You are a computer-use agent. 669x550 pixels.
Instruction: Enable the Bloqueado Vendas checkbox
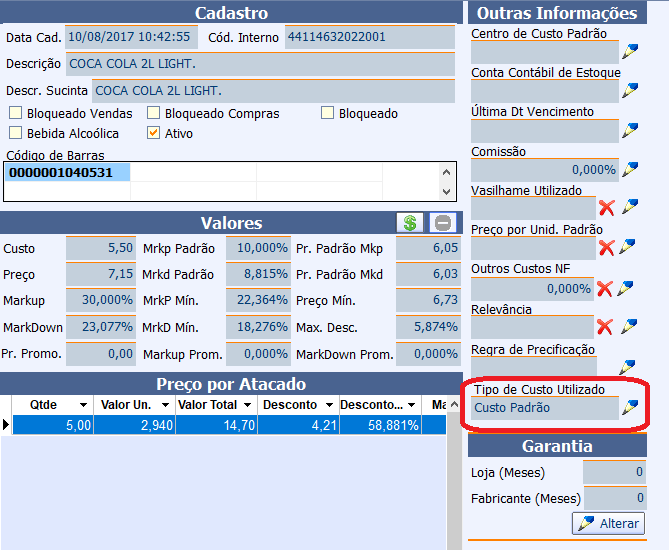(x=15, y=114)
